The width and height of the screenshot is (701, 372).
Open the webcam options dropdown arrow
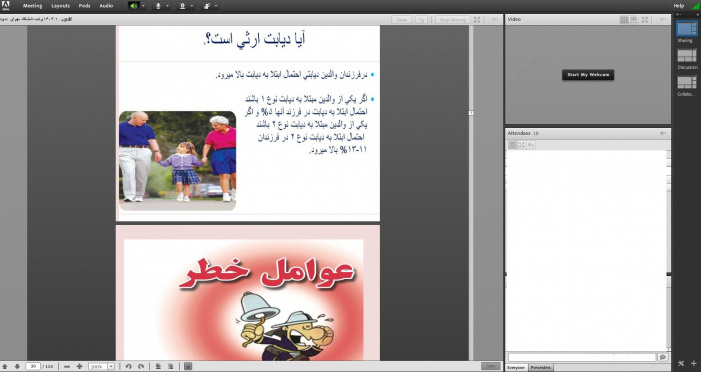(x=192, y=6)
